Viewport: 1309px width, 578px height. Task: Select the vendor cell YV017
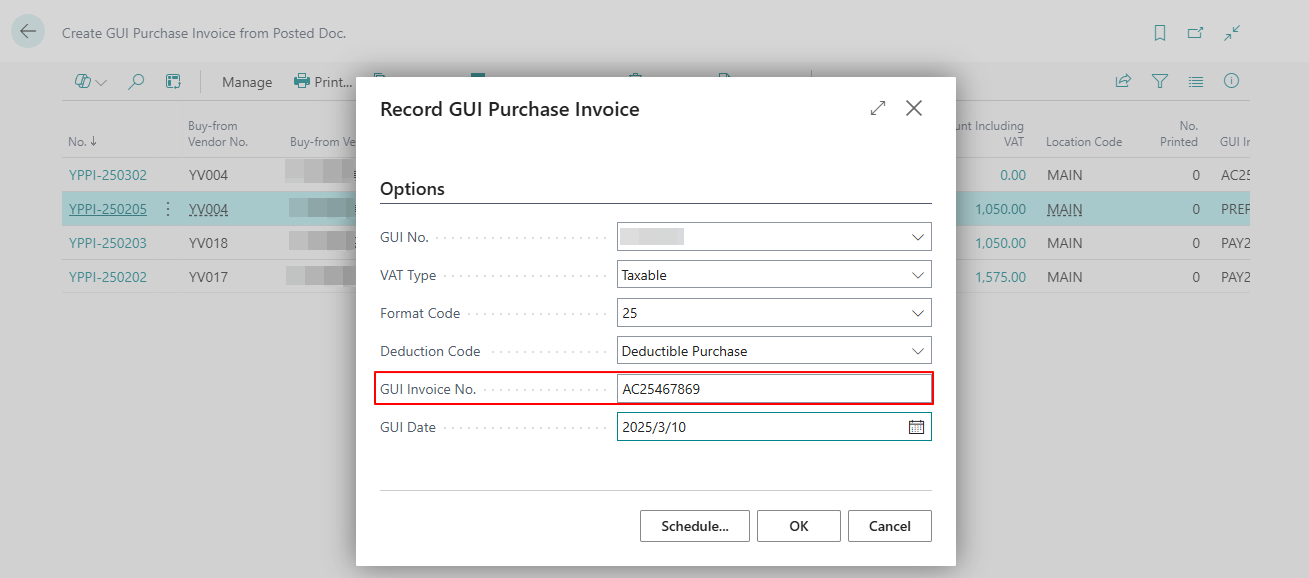[x=208, y=277]
